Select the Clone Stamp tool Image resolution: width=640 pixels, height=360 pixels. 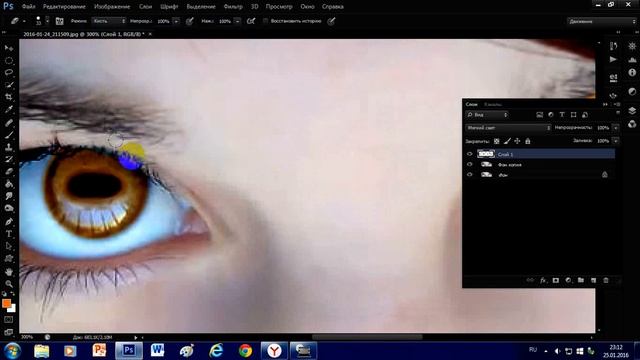pos(9,147)
